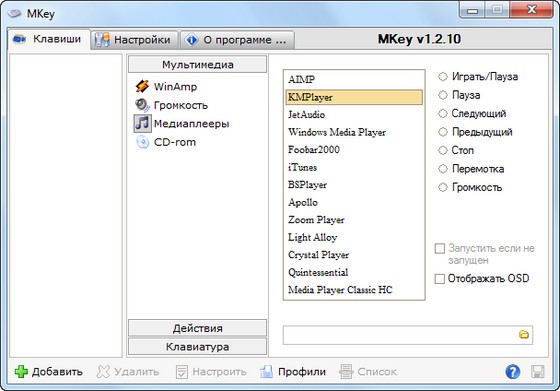Click the folder browse icon in path field
This screenshot has height=391, width=560.
(524, 335)
